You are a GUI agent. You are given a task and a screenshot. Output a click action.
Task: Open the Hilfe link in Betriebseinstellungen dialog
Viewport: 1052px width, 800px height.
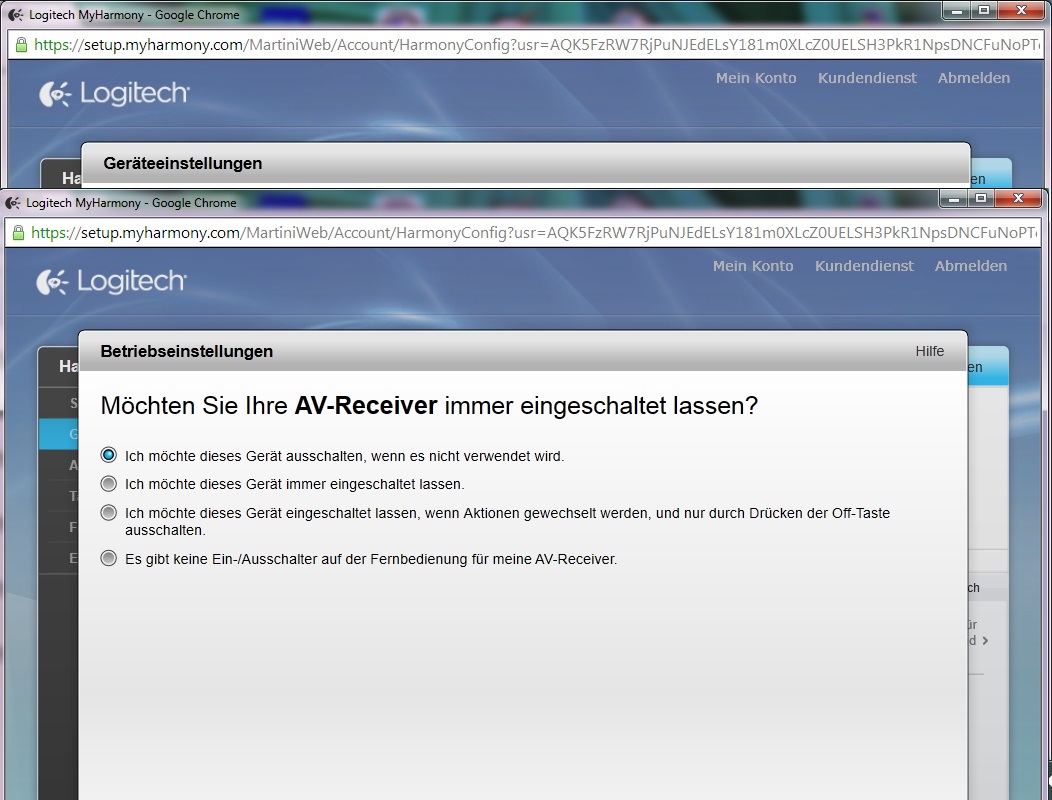[x=929, y=351]
